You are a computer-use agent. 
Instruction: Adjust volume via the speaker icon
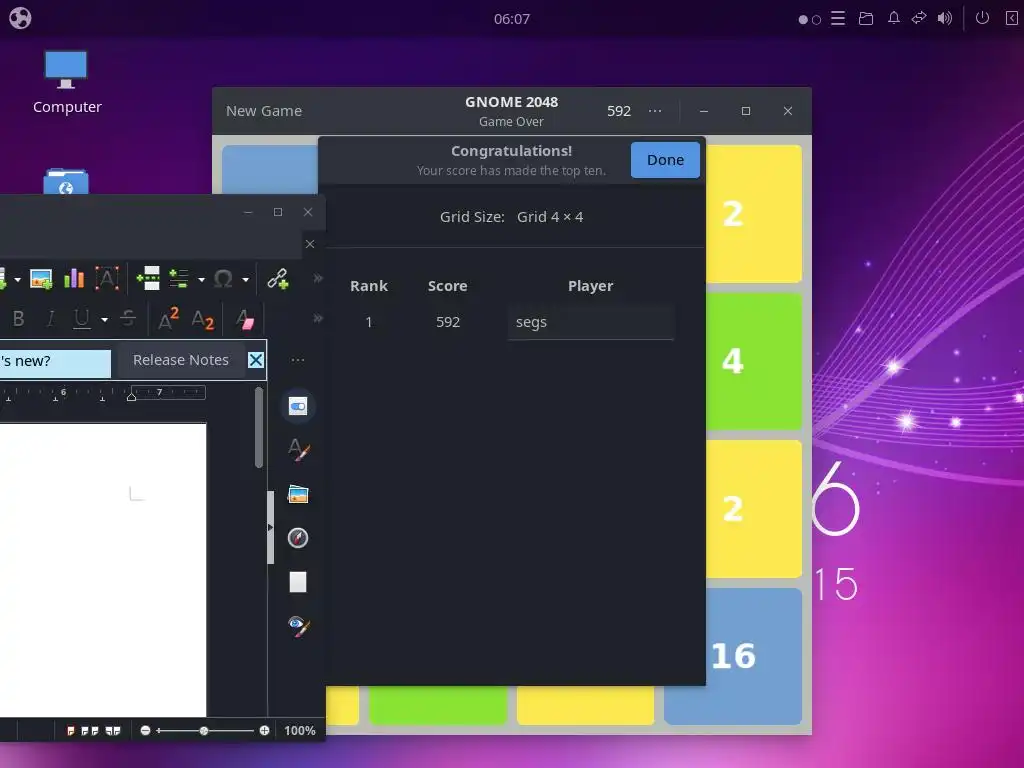click(945, 18)
